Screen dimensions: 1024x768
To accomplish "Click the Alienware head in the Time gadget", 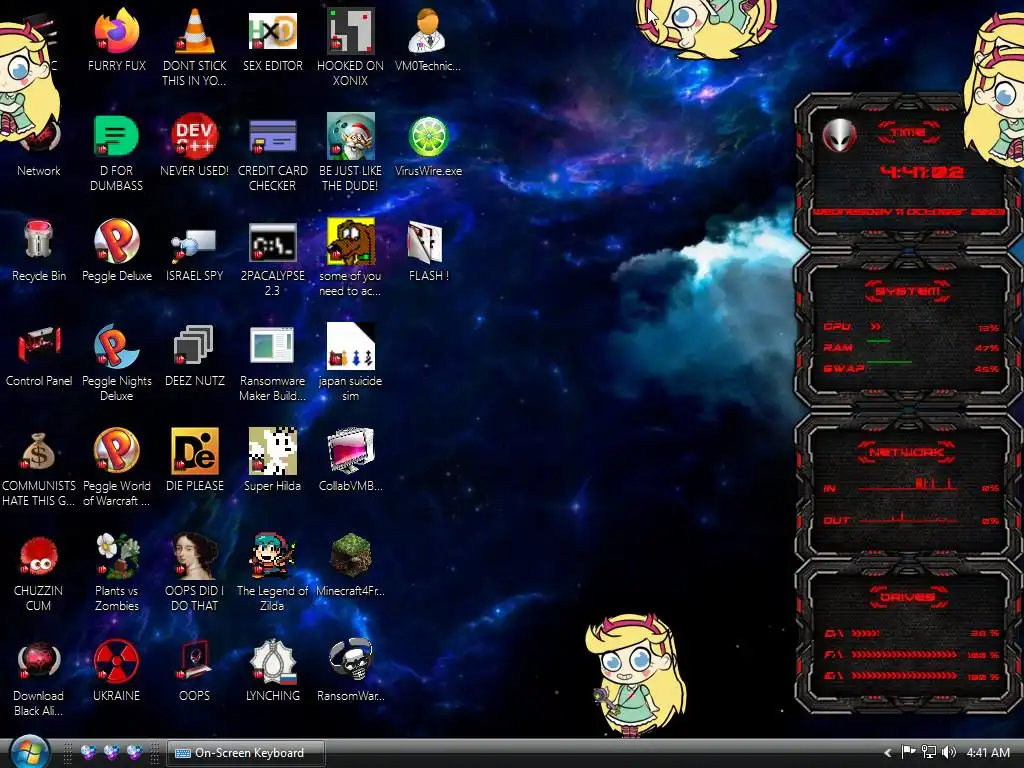I will pyautogui.click(x=839, y=136).
